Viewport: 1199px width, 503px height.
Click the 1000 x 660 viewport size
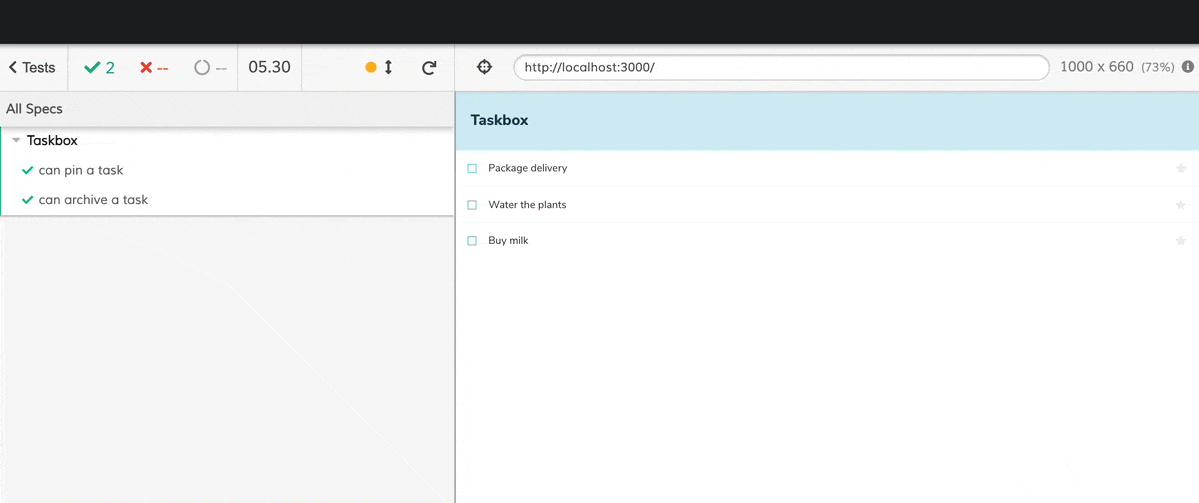click(x=1096, y=67)
